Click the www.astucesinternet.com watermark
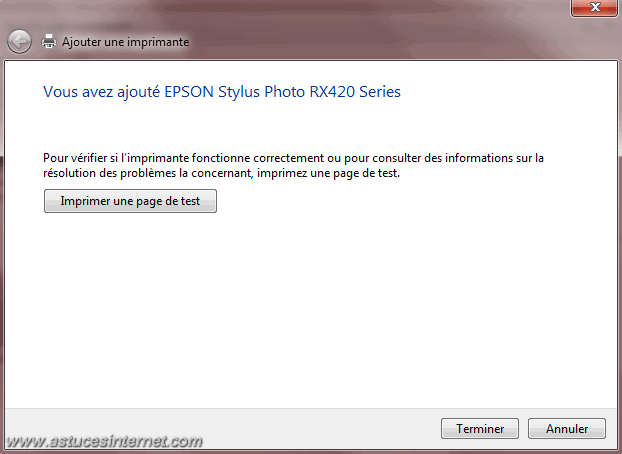 (104, 441)
